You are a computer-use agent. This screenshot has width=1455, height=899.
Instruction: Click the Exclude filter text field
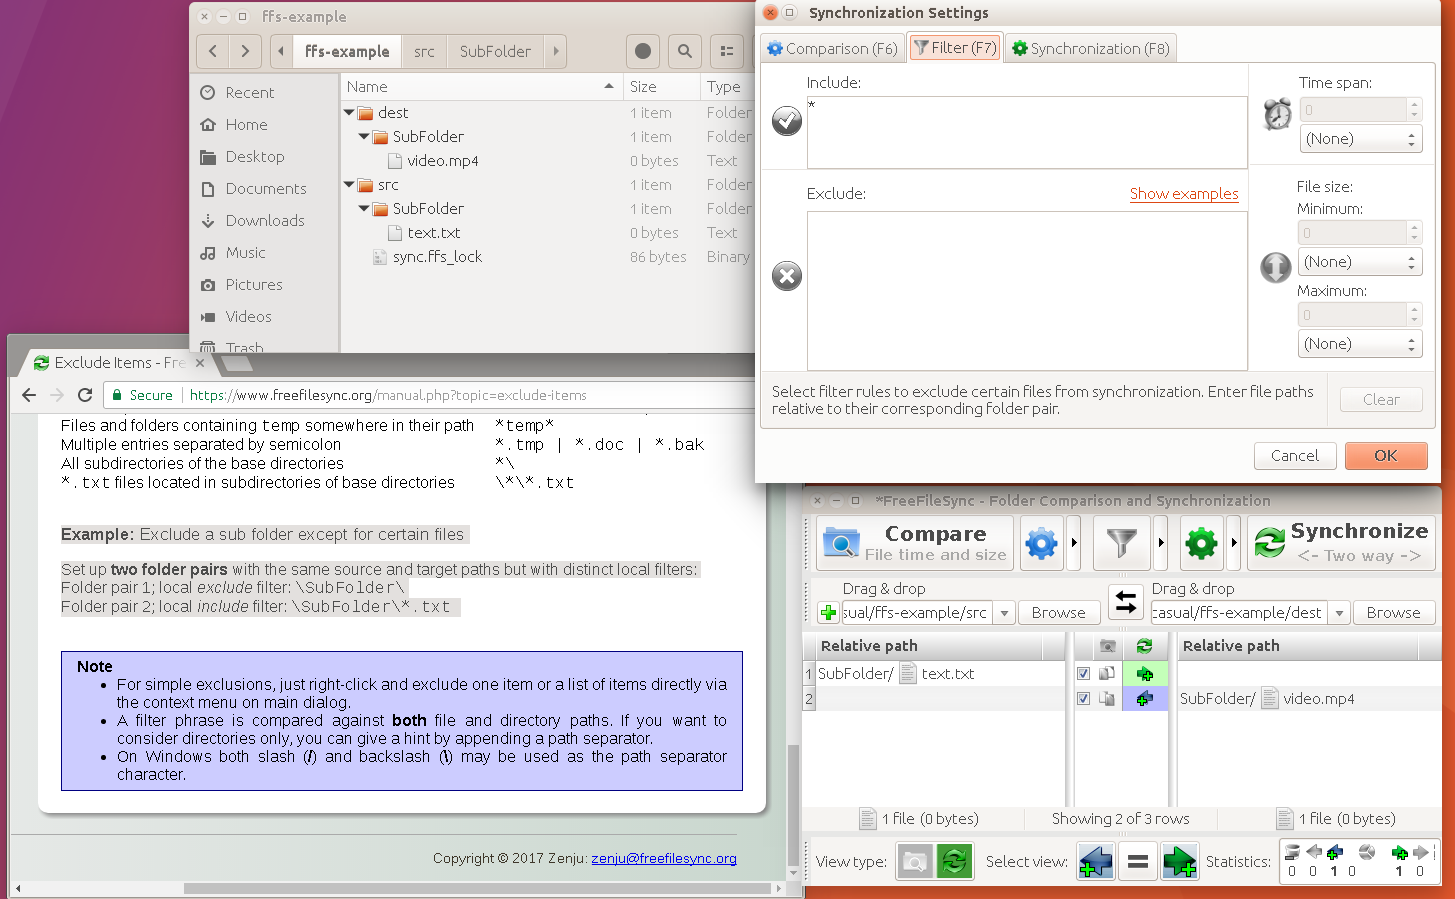tap(1027, 291)
